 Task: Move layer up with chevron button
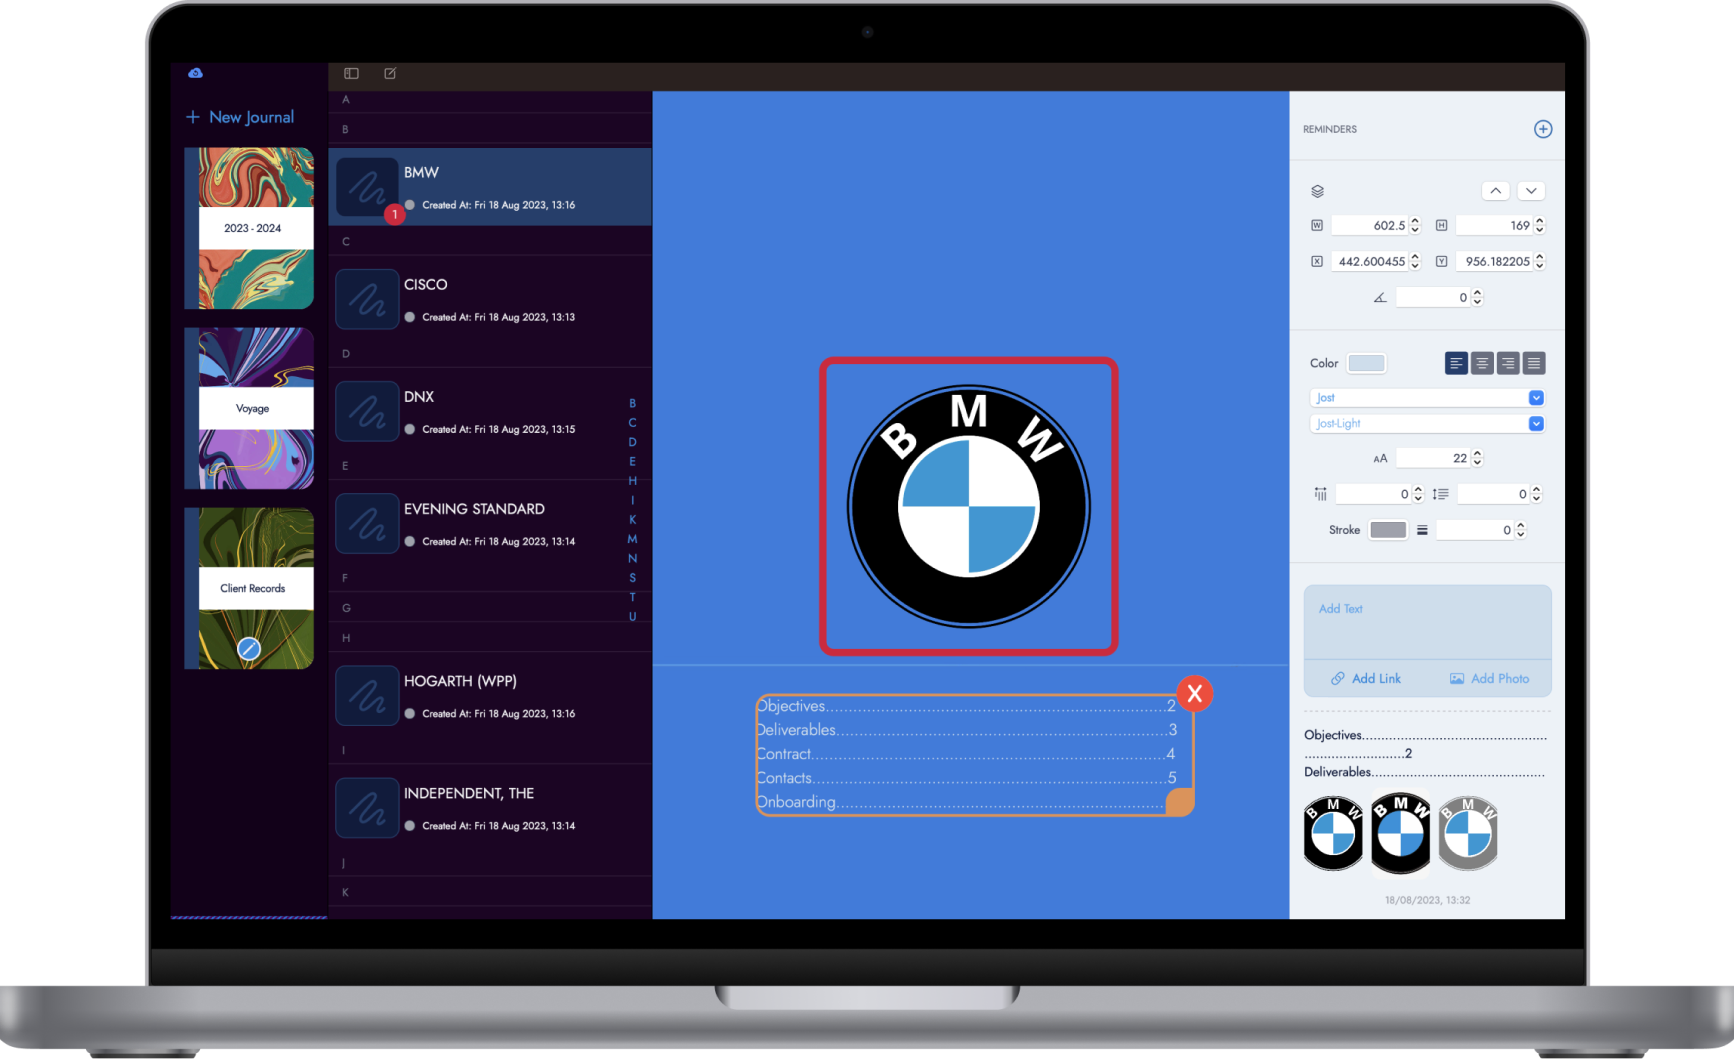coord(1495,191)
